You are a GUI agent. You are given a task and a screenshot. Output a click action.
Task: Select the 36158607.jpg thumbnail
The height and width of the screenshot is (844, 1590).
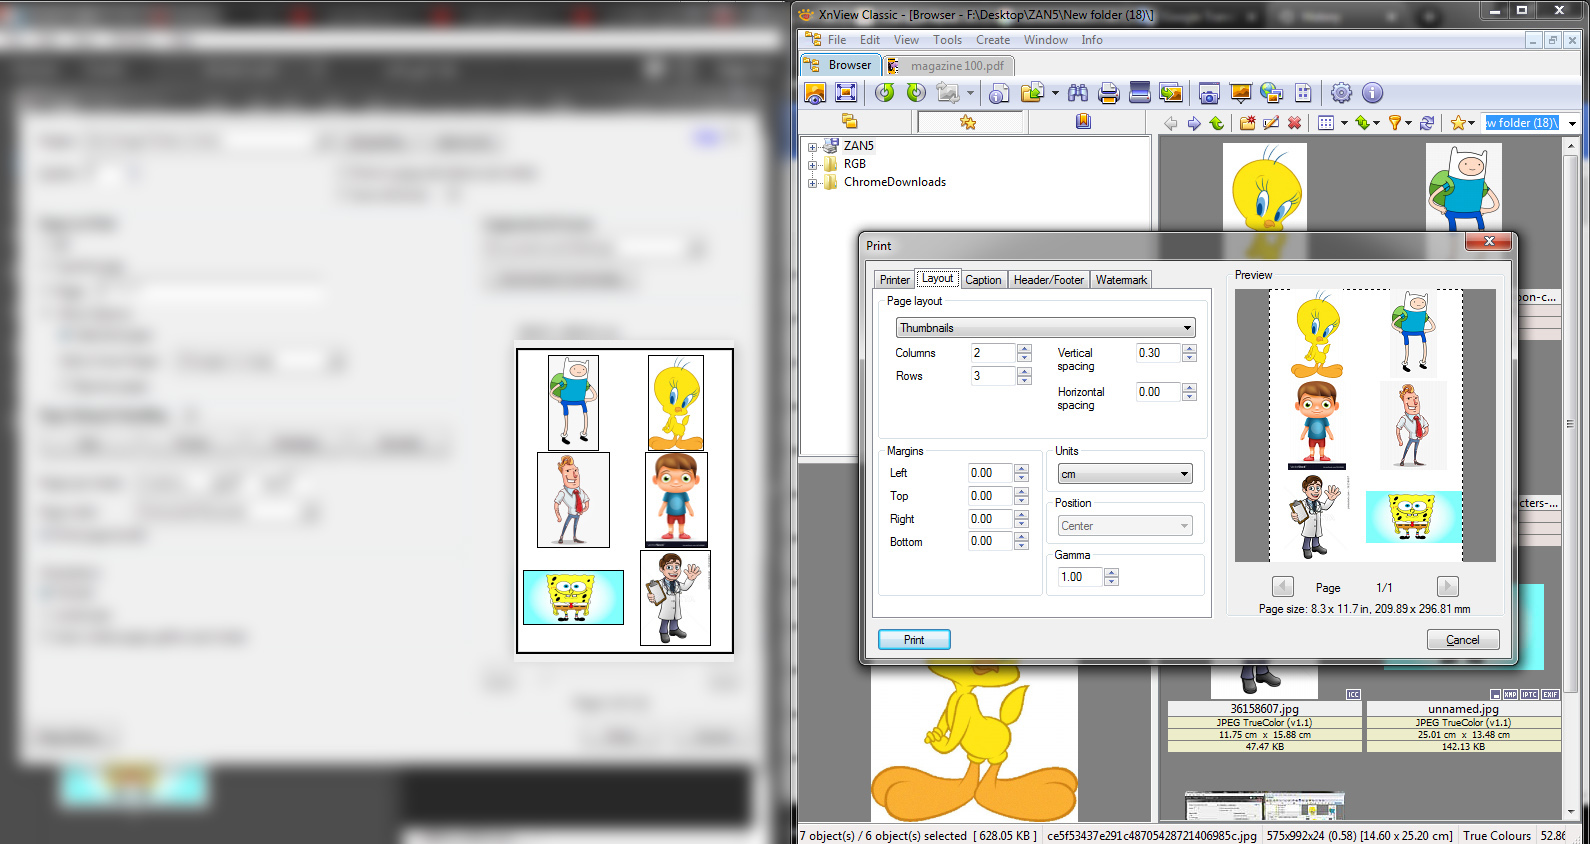(1264, 709)
